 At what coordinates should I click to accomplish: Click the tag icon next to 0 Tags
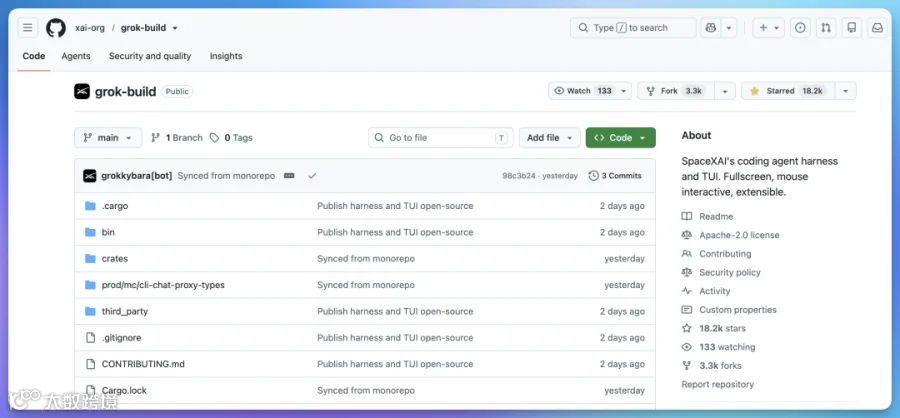pos(215,138)
